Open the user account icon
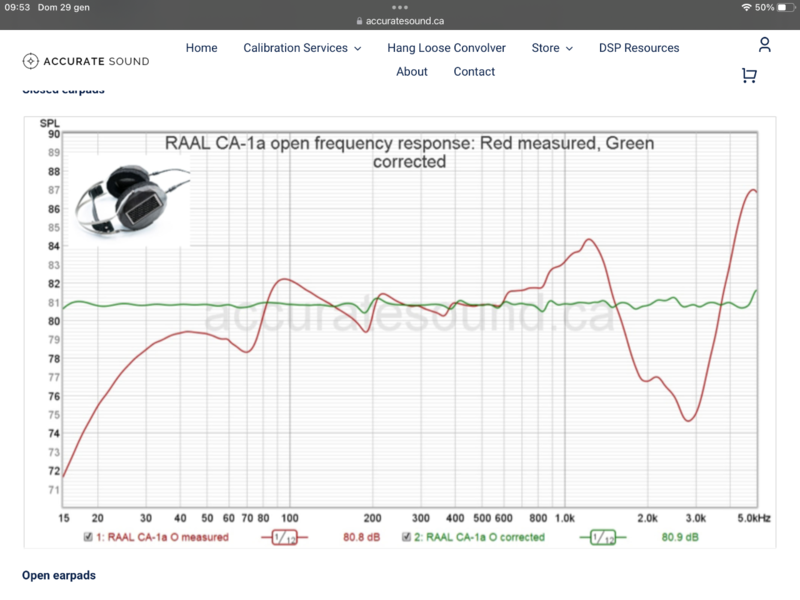Image resolution: width=800 pixels, height=600 pixels. pyautogui.click(x=764, y=45)
